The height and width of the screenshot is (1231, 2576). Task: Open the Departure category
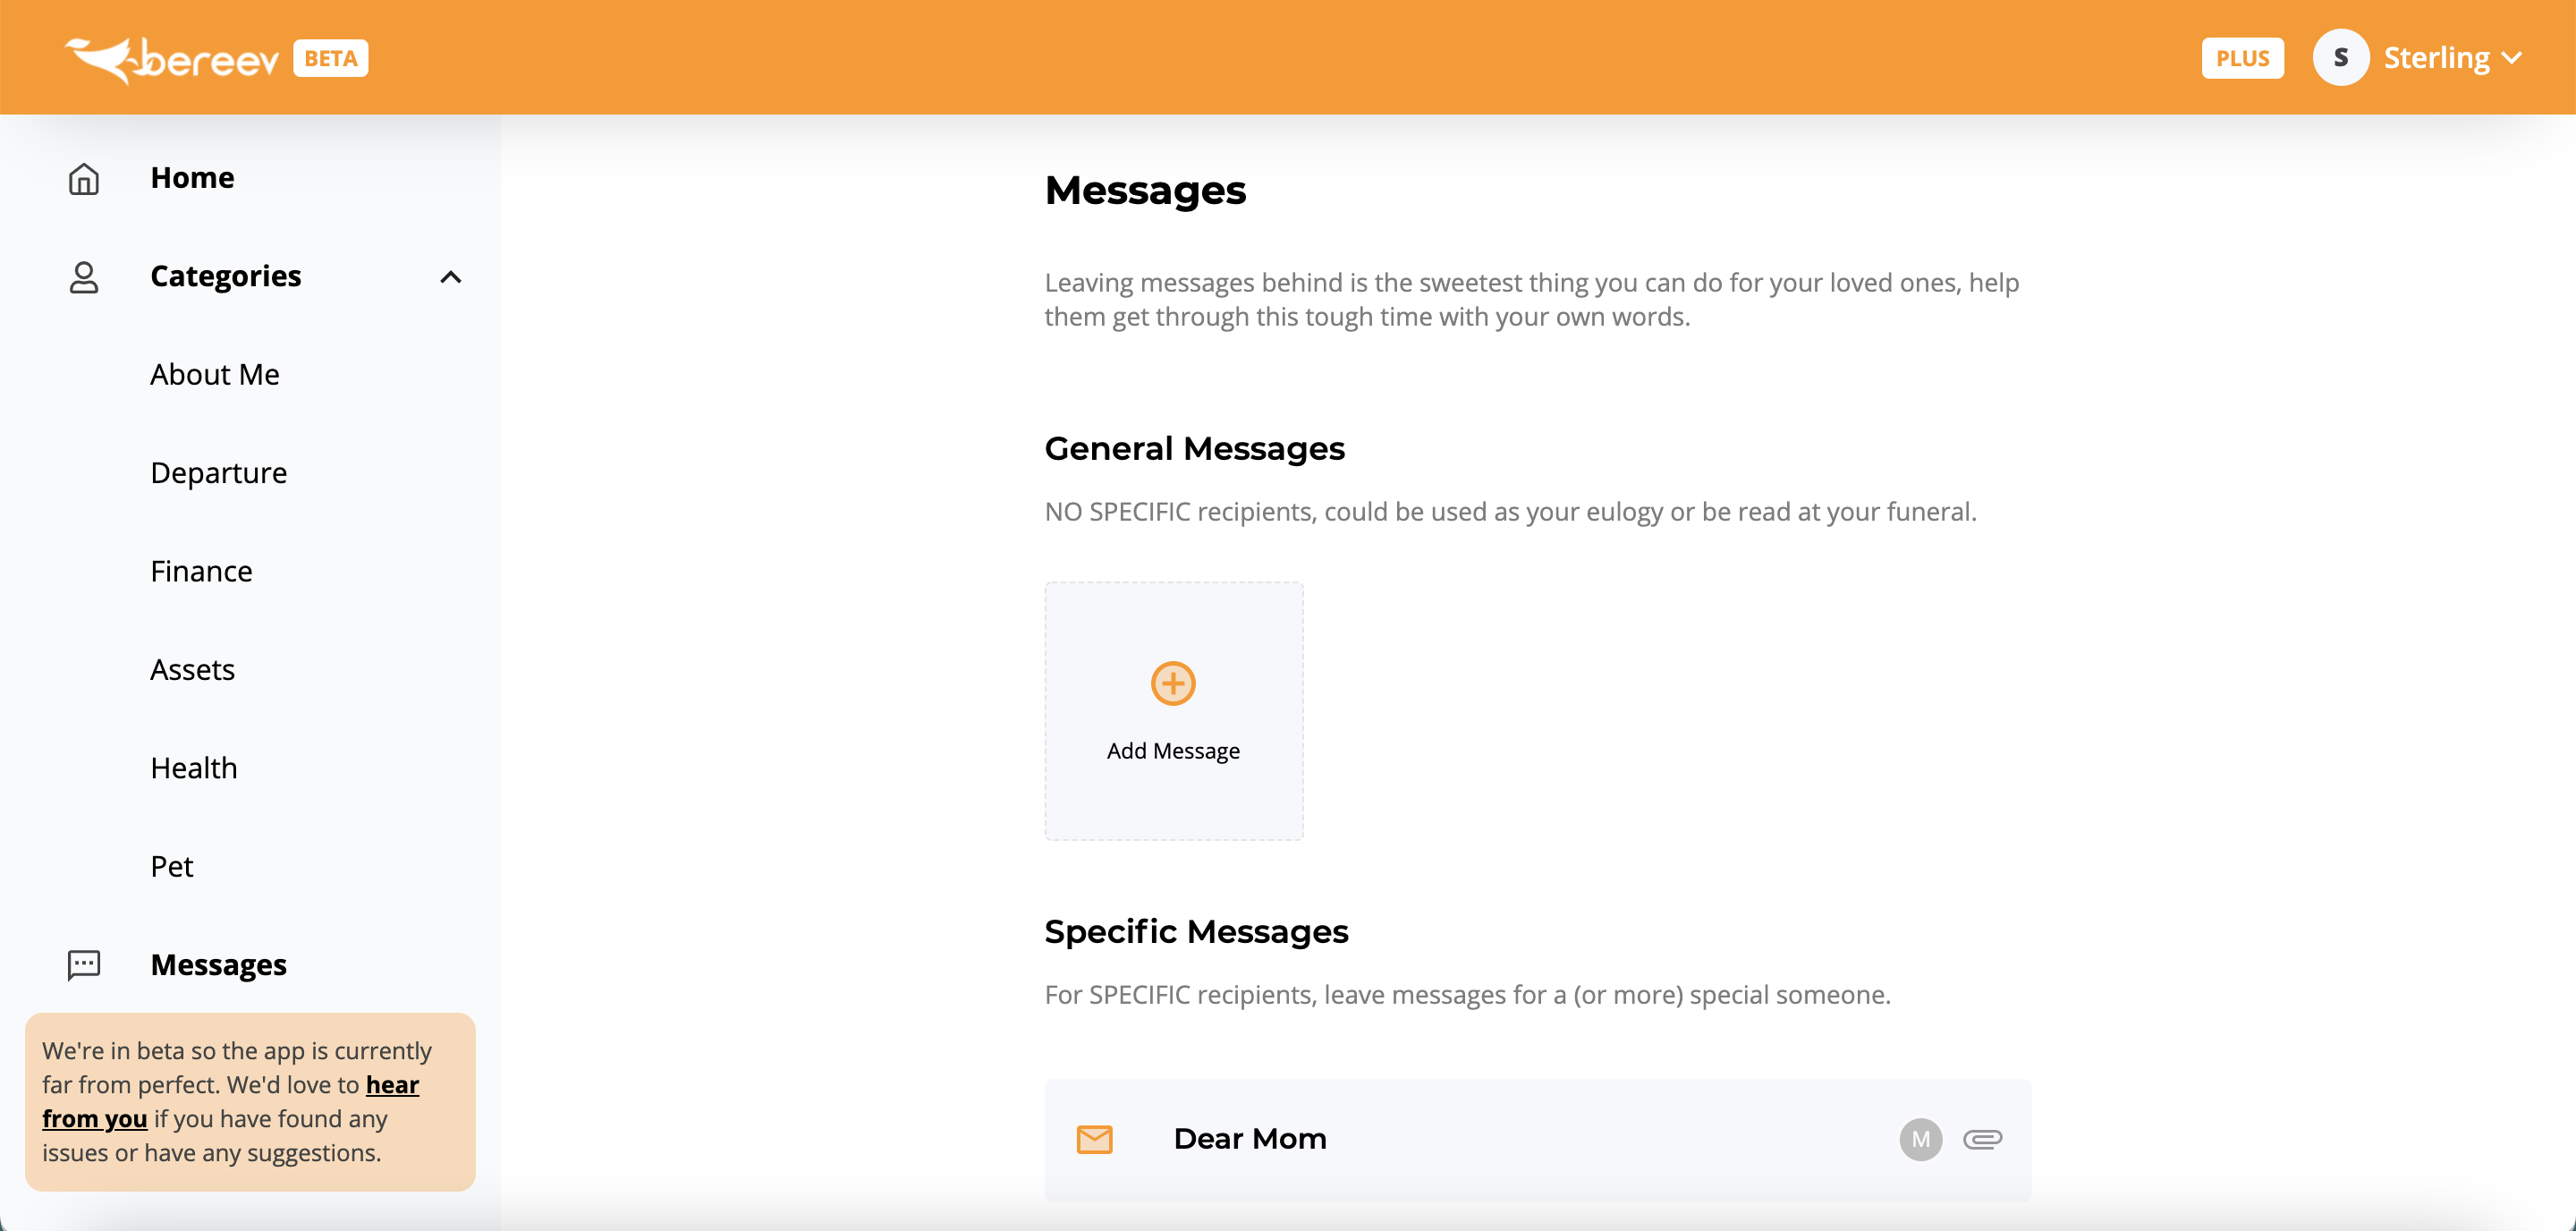tap(219, 473)
